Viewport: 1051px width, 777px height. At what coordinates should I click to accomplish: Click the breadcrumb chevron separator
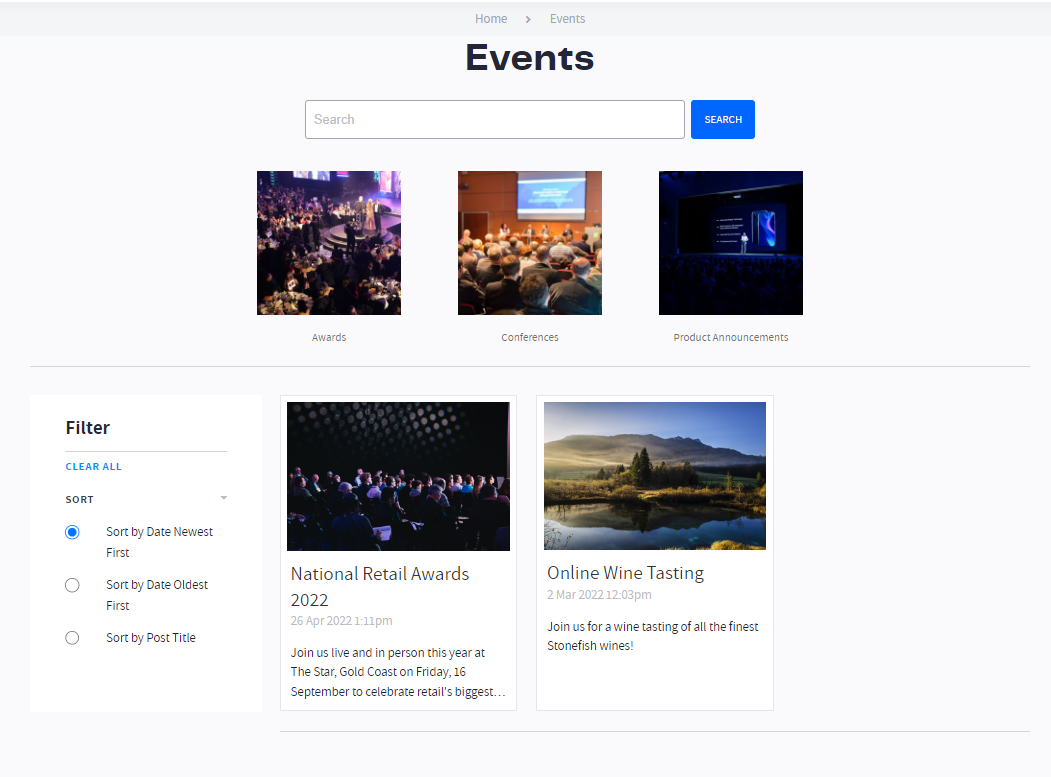point(528,19)
